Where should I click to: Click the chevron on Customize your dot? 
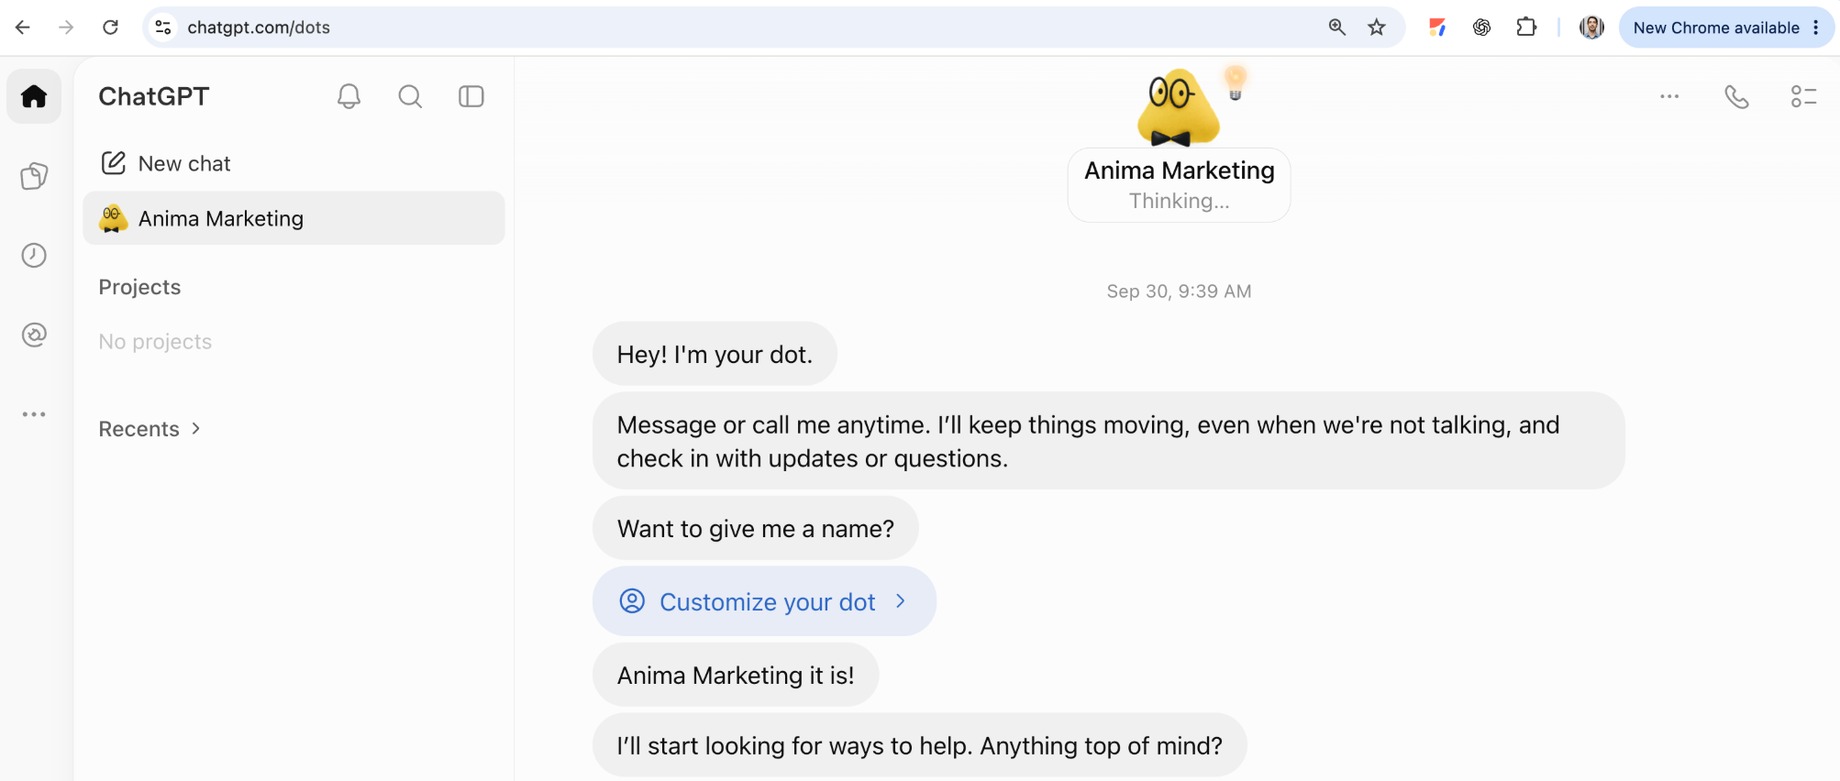click(901, 601)
